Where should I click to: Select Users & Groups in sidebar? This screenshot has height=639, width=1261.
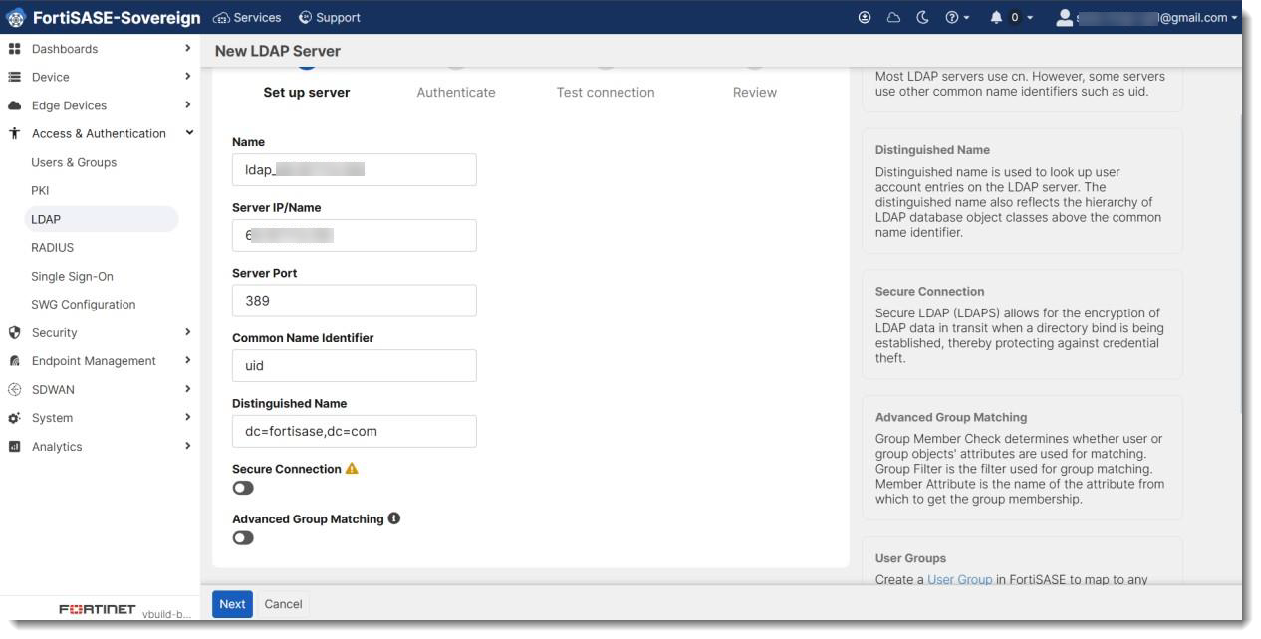pos(74,162)
